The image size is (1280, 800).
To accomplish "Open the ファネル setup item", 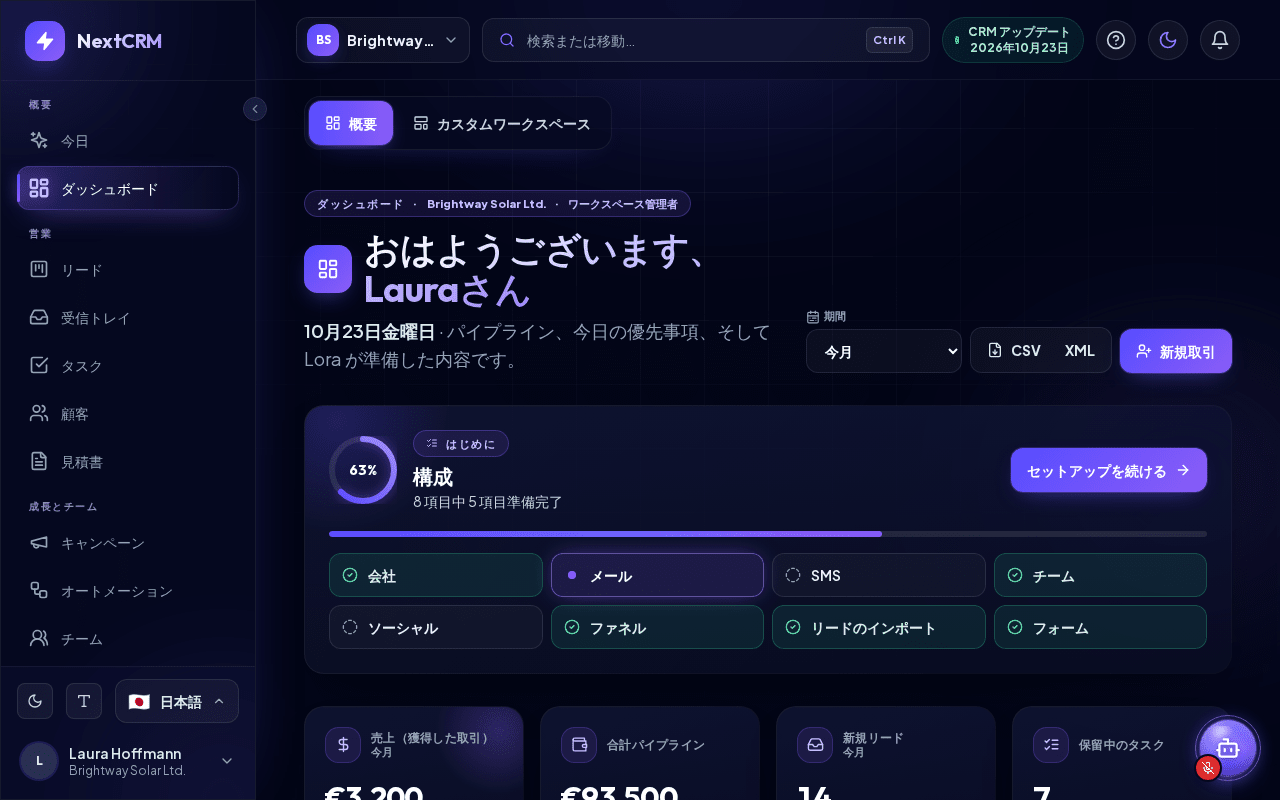I will 657,627.
